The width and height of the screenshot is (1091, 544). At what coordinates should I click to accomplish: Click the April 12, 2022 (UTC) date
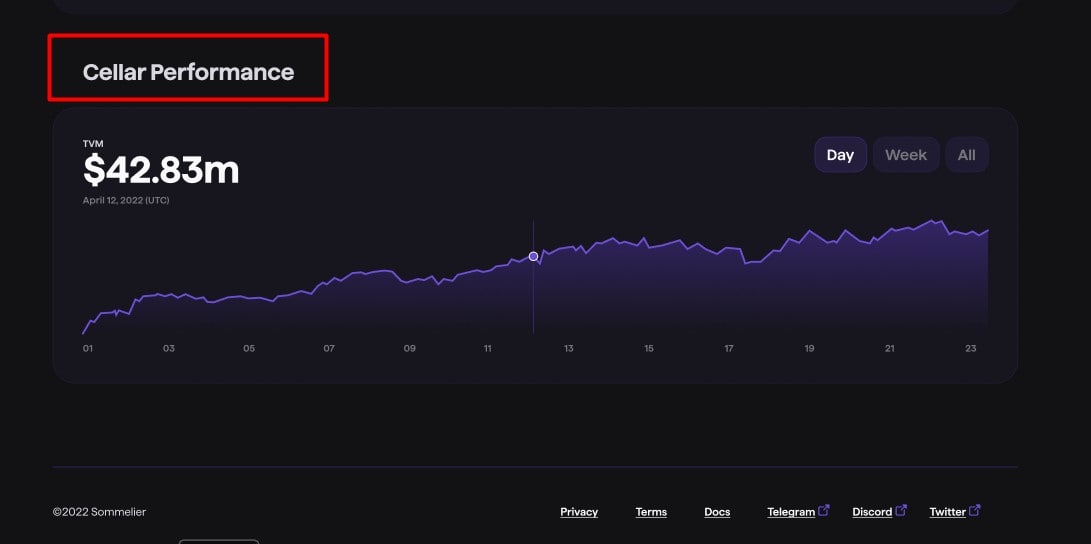(126, 200)
